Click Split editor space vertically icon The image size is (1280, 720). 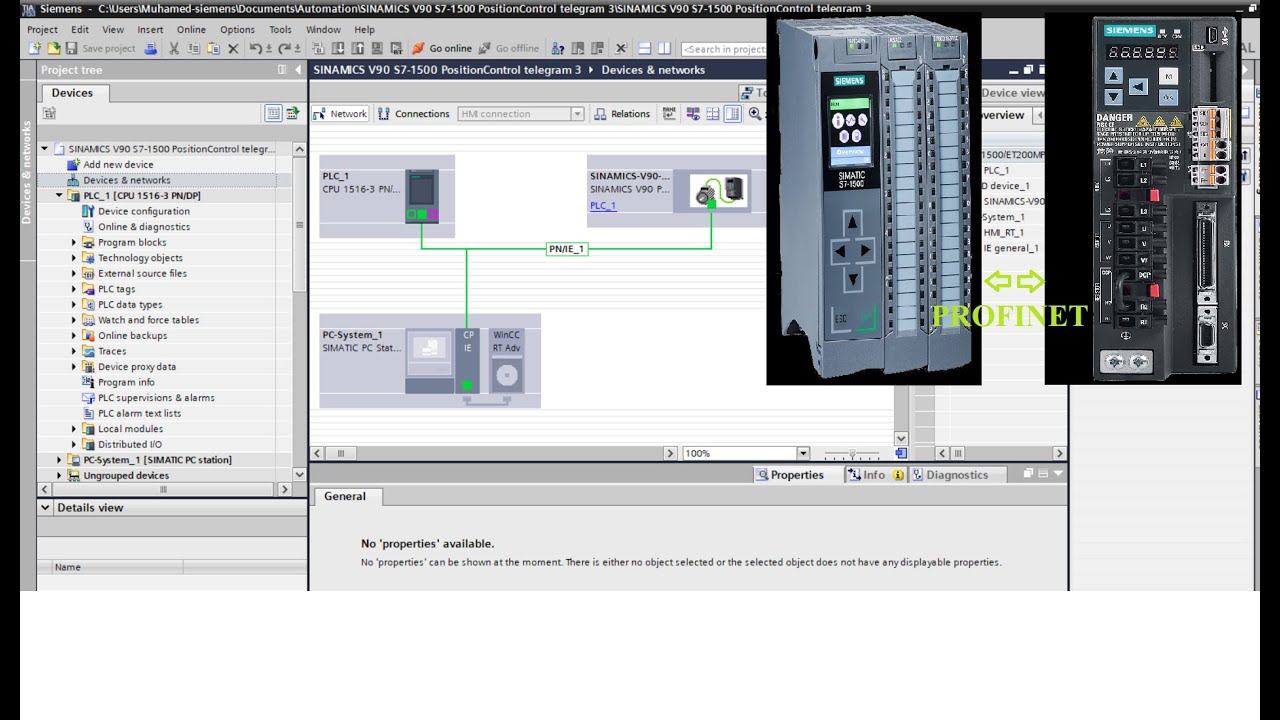click(x=664, y=48)
